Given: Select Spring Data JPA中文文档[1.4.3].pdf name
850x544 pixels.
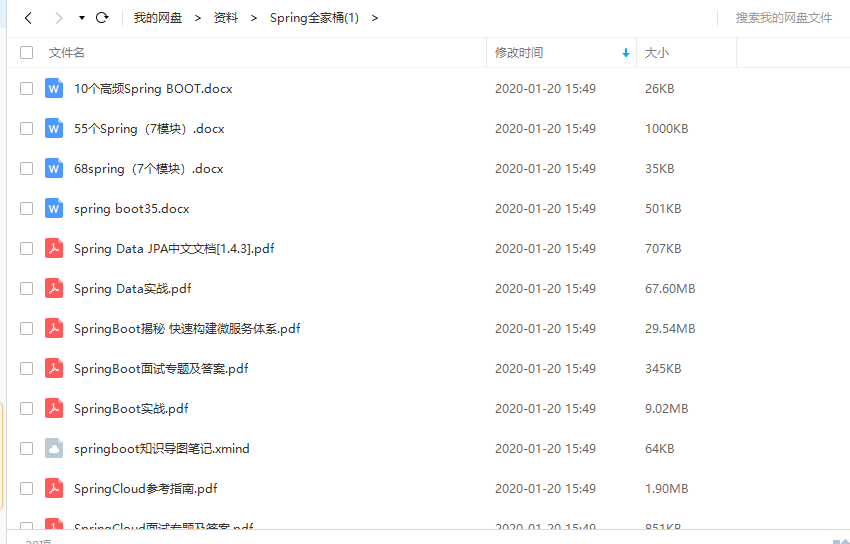Looking at the screenshot, I should pyautogui.click(x=174, y=249).
